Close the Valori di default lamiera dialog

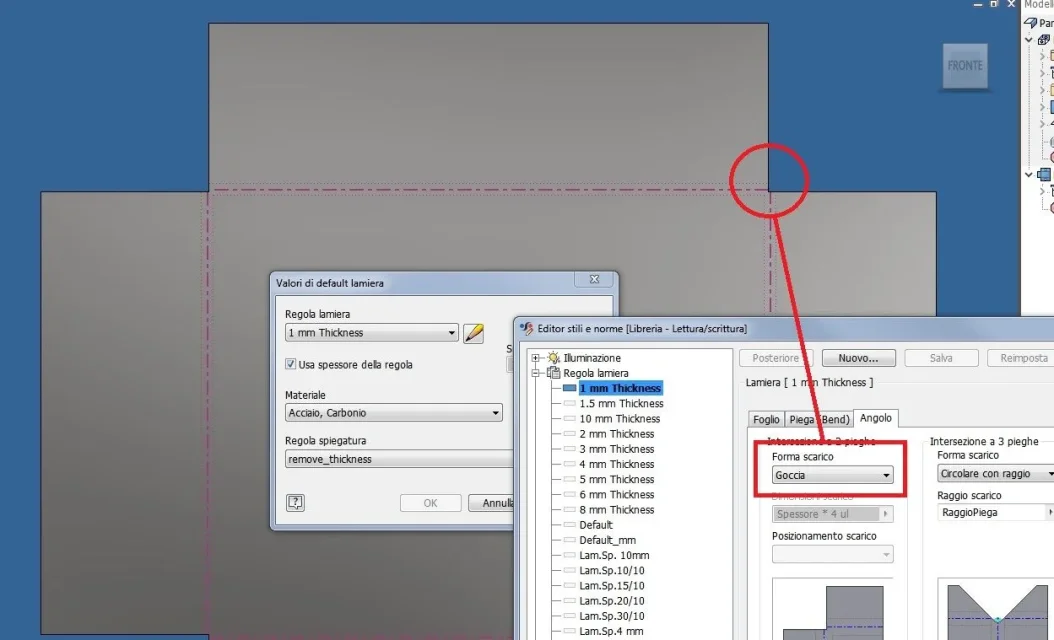pos(594,279)
